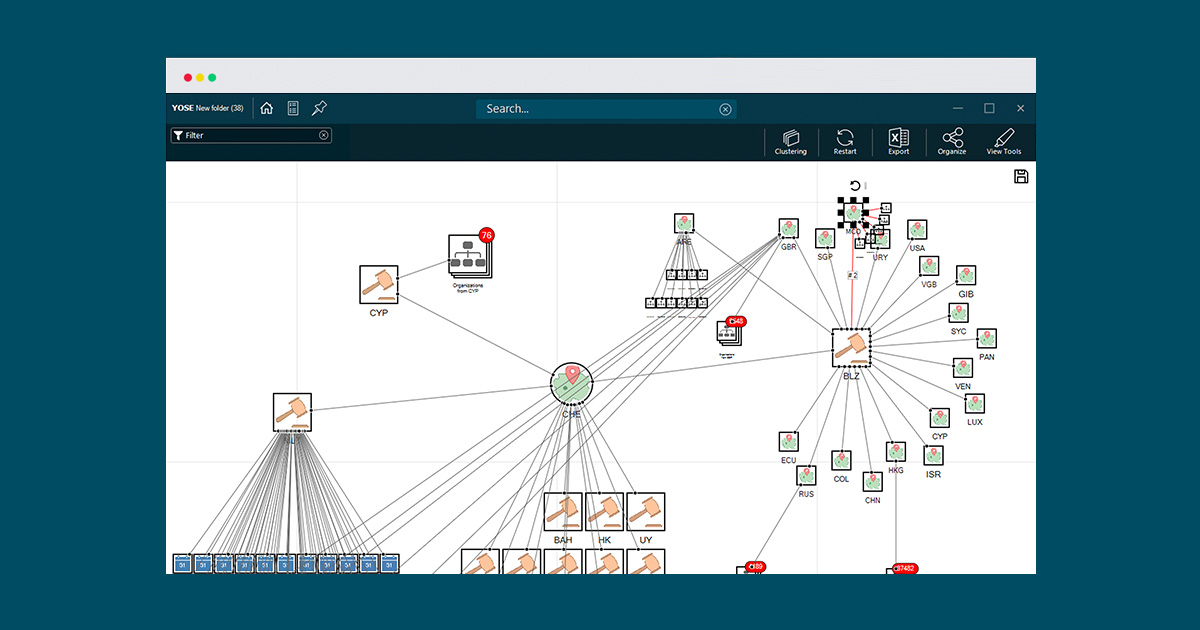Select the CYP gavel node on the left
The width and height of the screenshot is (1200, 630).
(379, 285)
